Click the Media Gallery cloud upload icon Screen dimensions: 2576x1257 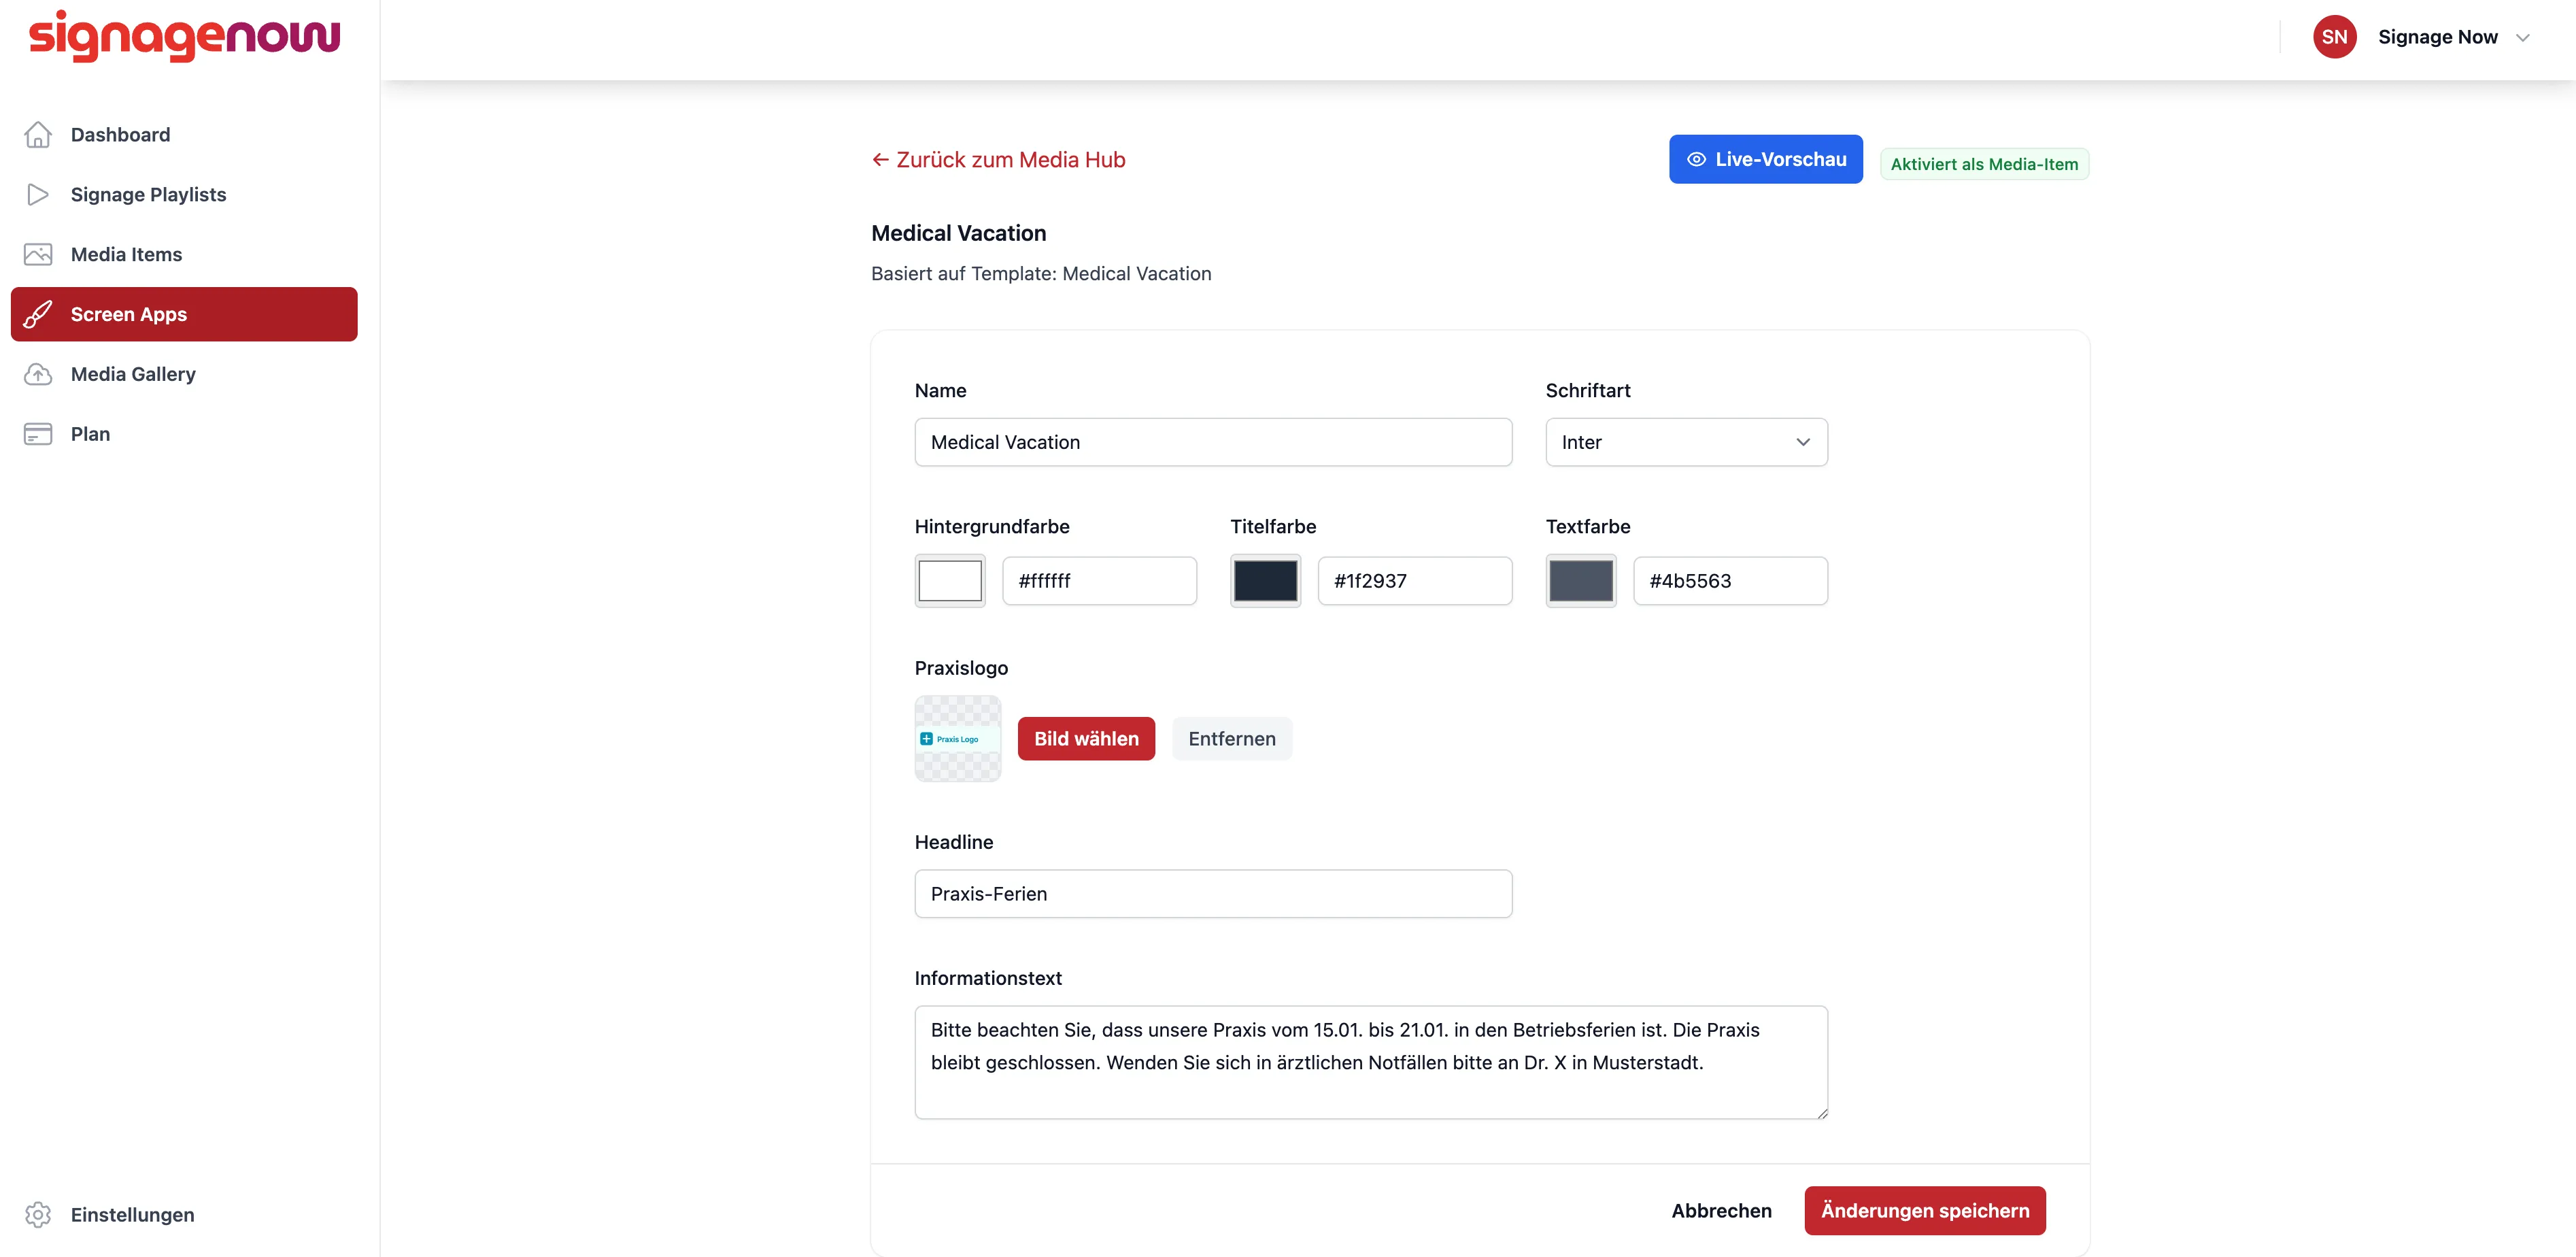click(x=38, y=375)
